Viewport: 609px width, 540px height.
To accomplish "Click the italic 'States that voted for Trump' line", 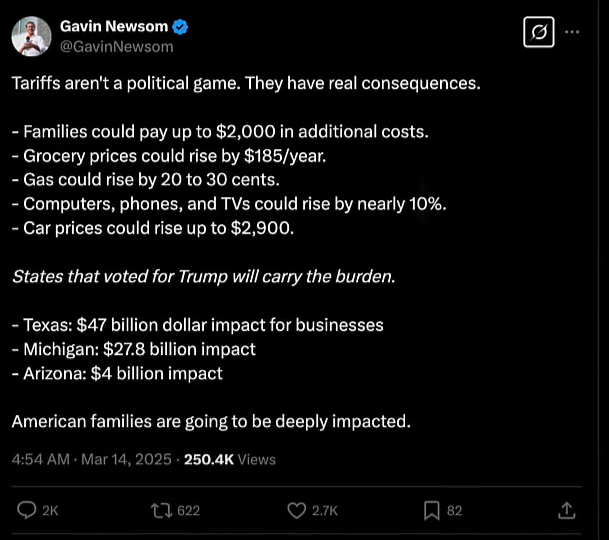I will (x=203, y=276).
